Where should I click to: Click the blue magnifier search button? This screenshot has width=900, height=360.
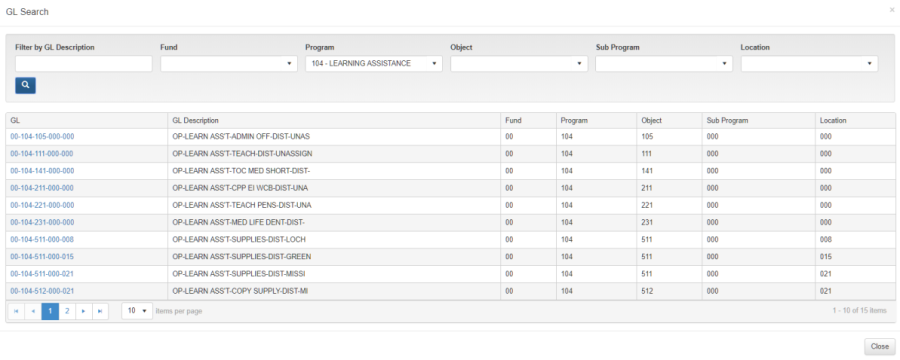(25, 86)
